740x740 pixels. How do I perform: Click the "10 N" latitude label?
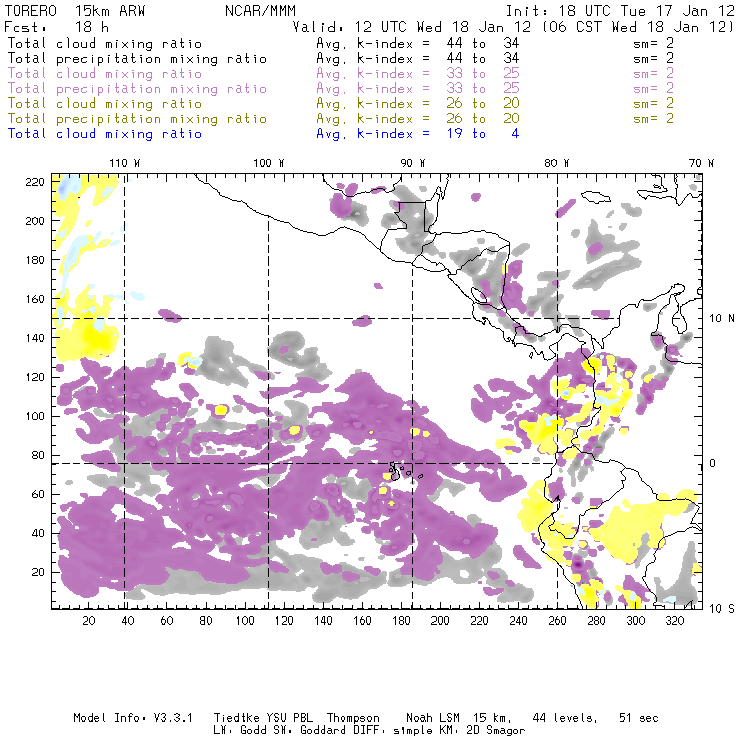point(722,319)
